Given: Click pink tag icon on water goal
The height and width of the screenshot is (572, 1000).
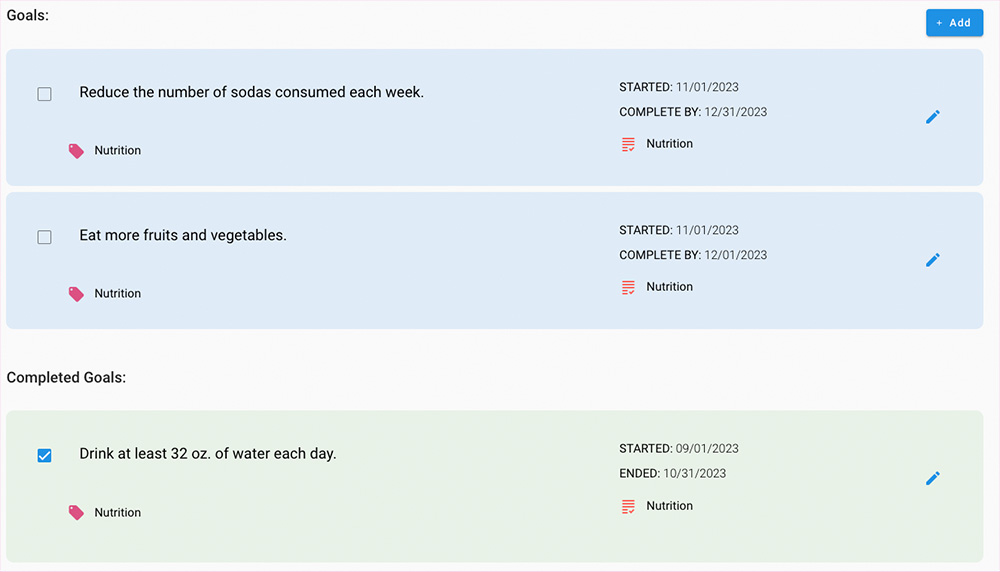Looking at the screenshot, I should [x=76, y=513].
